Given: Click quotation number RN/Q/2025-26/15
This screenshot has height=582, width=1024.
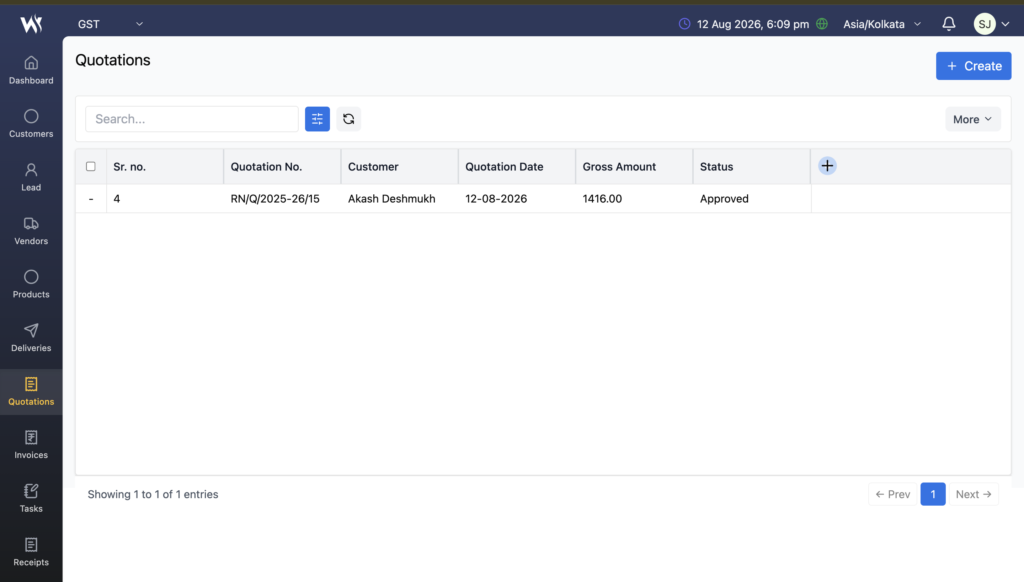Looking at the screenshot, I should [x=275, y=199].
